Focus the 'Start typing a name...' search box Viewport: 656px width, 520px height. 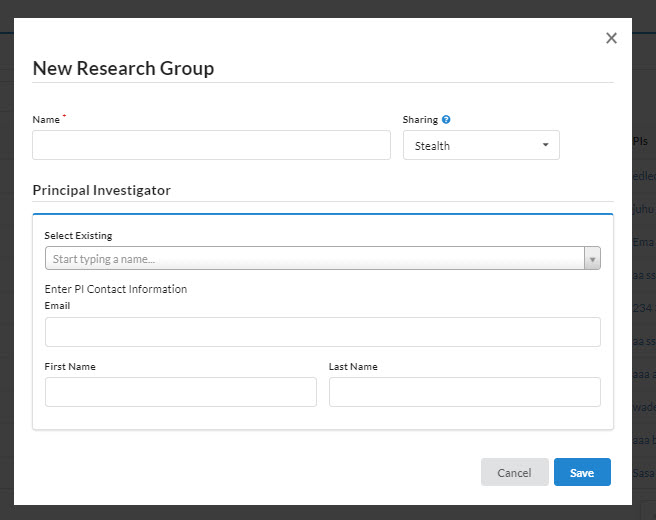click(314, 259)
